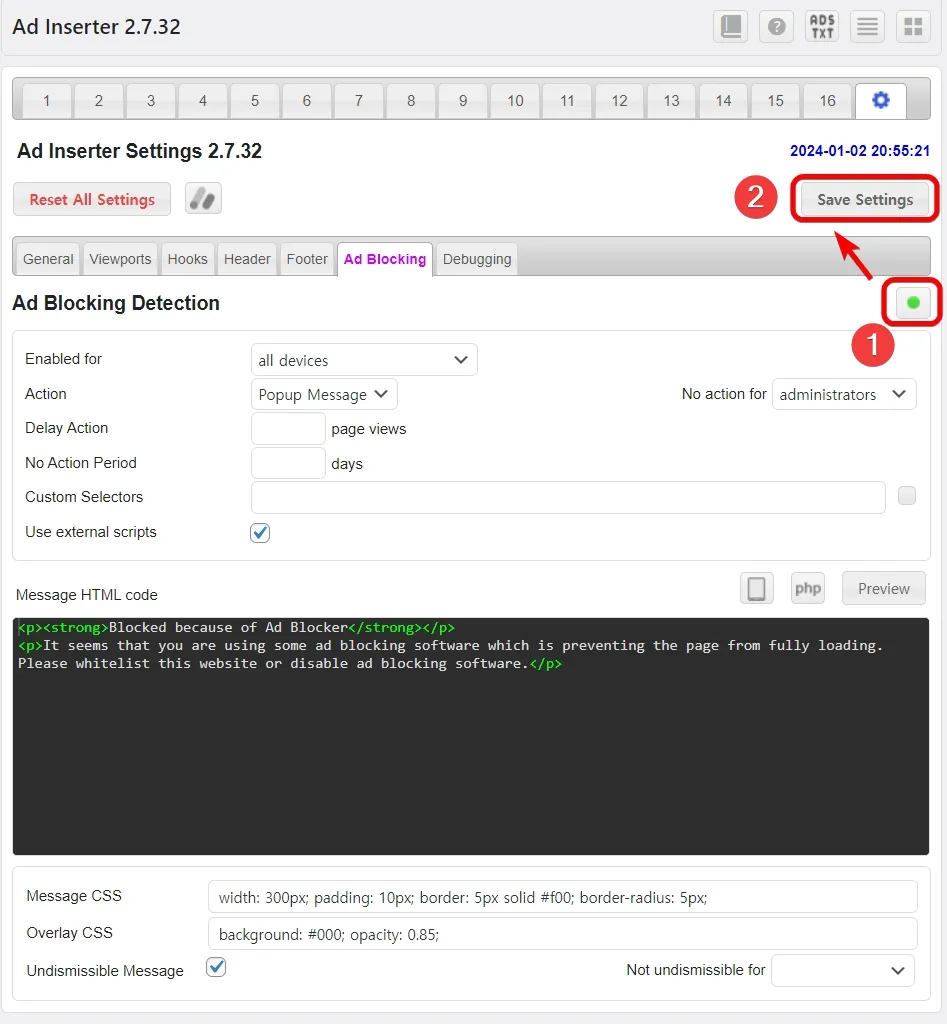The width and height of the screenshot is (947, 1024).
Task: Open block tab 3
Action: point(151,101)
